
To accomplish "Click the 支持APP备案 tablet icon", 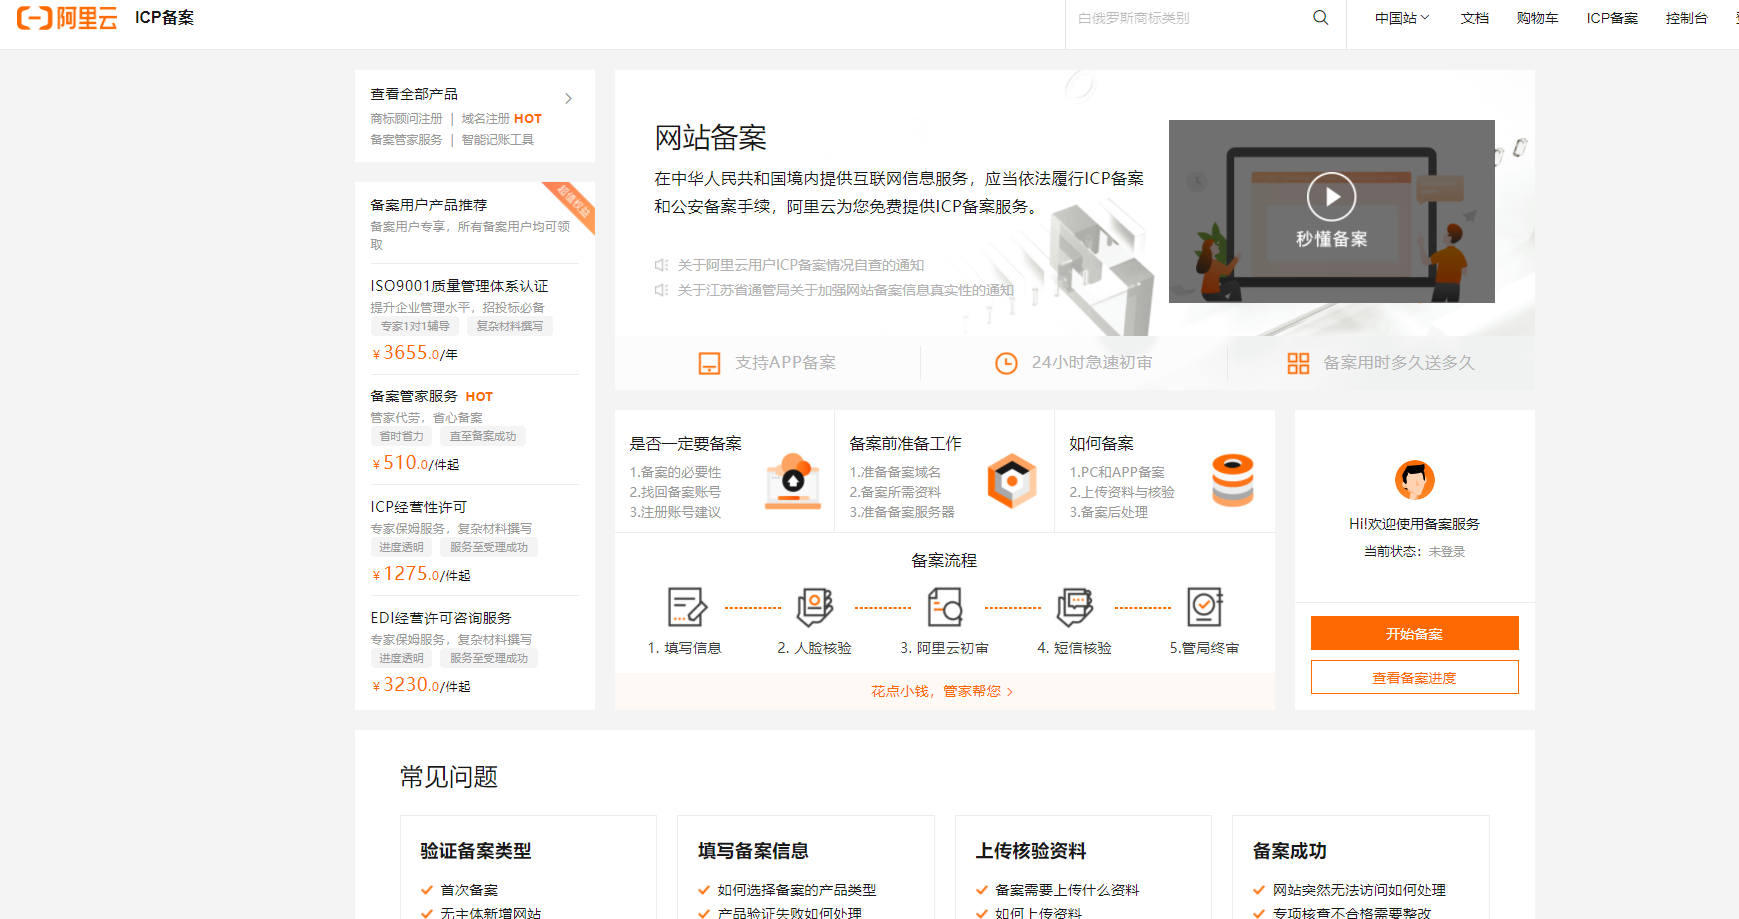I will coord(709,363).
